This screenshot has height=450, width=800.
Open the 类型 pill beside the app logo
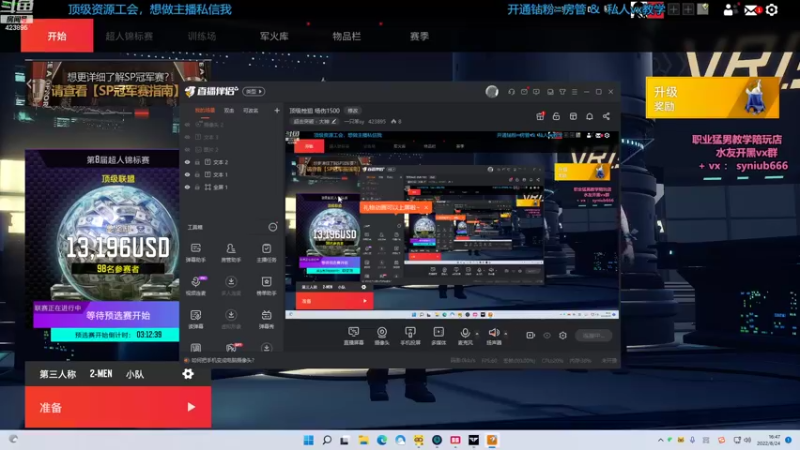click(254, 91)
